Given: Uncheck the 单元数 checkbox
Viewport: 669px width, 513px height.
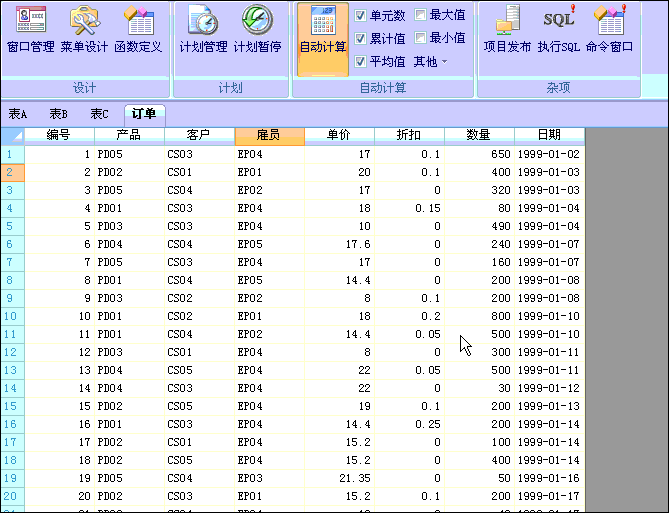Looking at the screenshot, I should pos(361,16).
